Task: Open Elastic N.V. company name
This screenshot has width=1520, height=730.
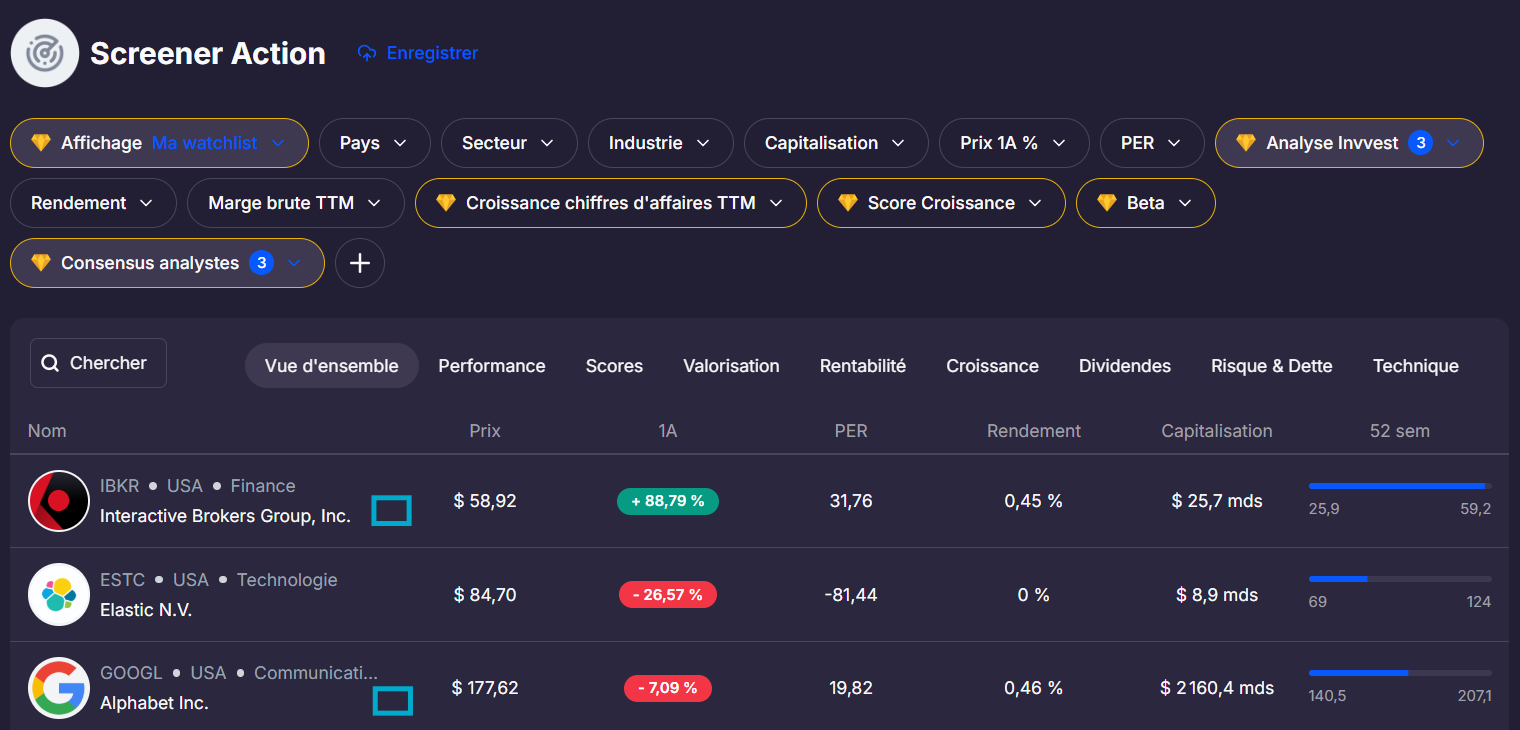Action: pos(146,610)
